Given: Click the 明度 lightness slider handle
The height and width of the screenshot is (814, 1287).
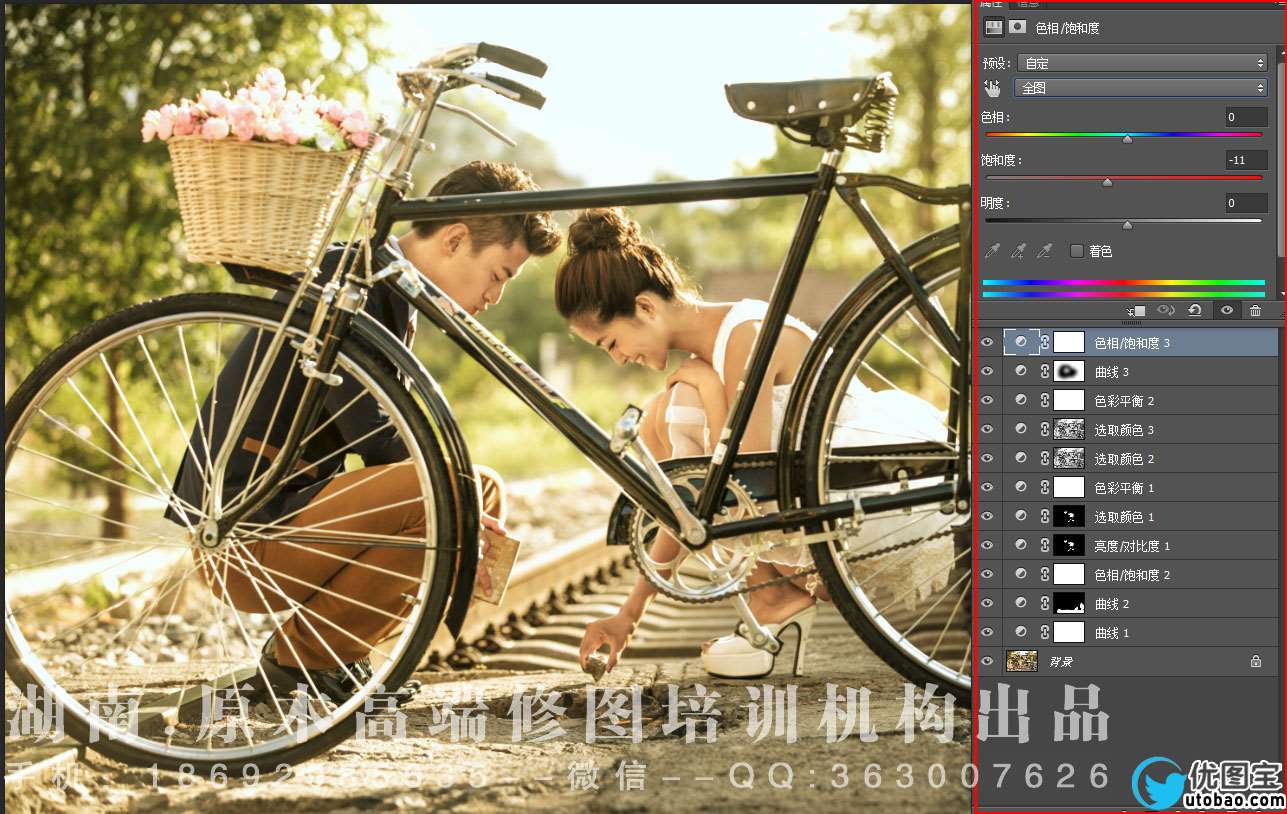Looking at the screenshot, I should click(x=1127, y=225).
